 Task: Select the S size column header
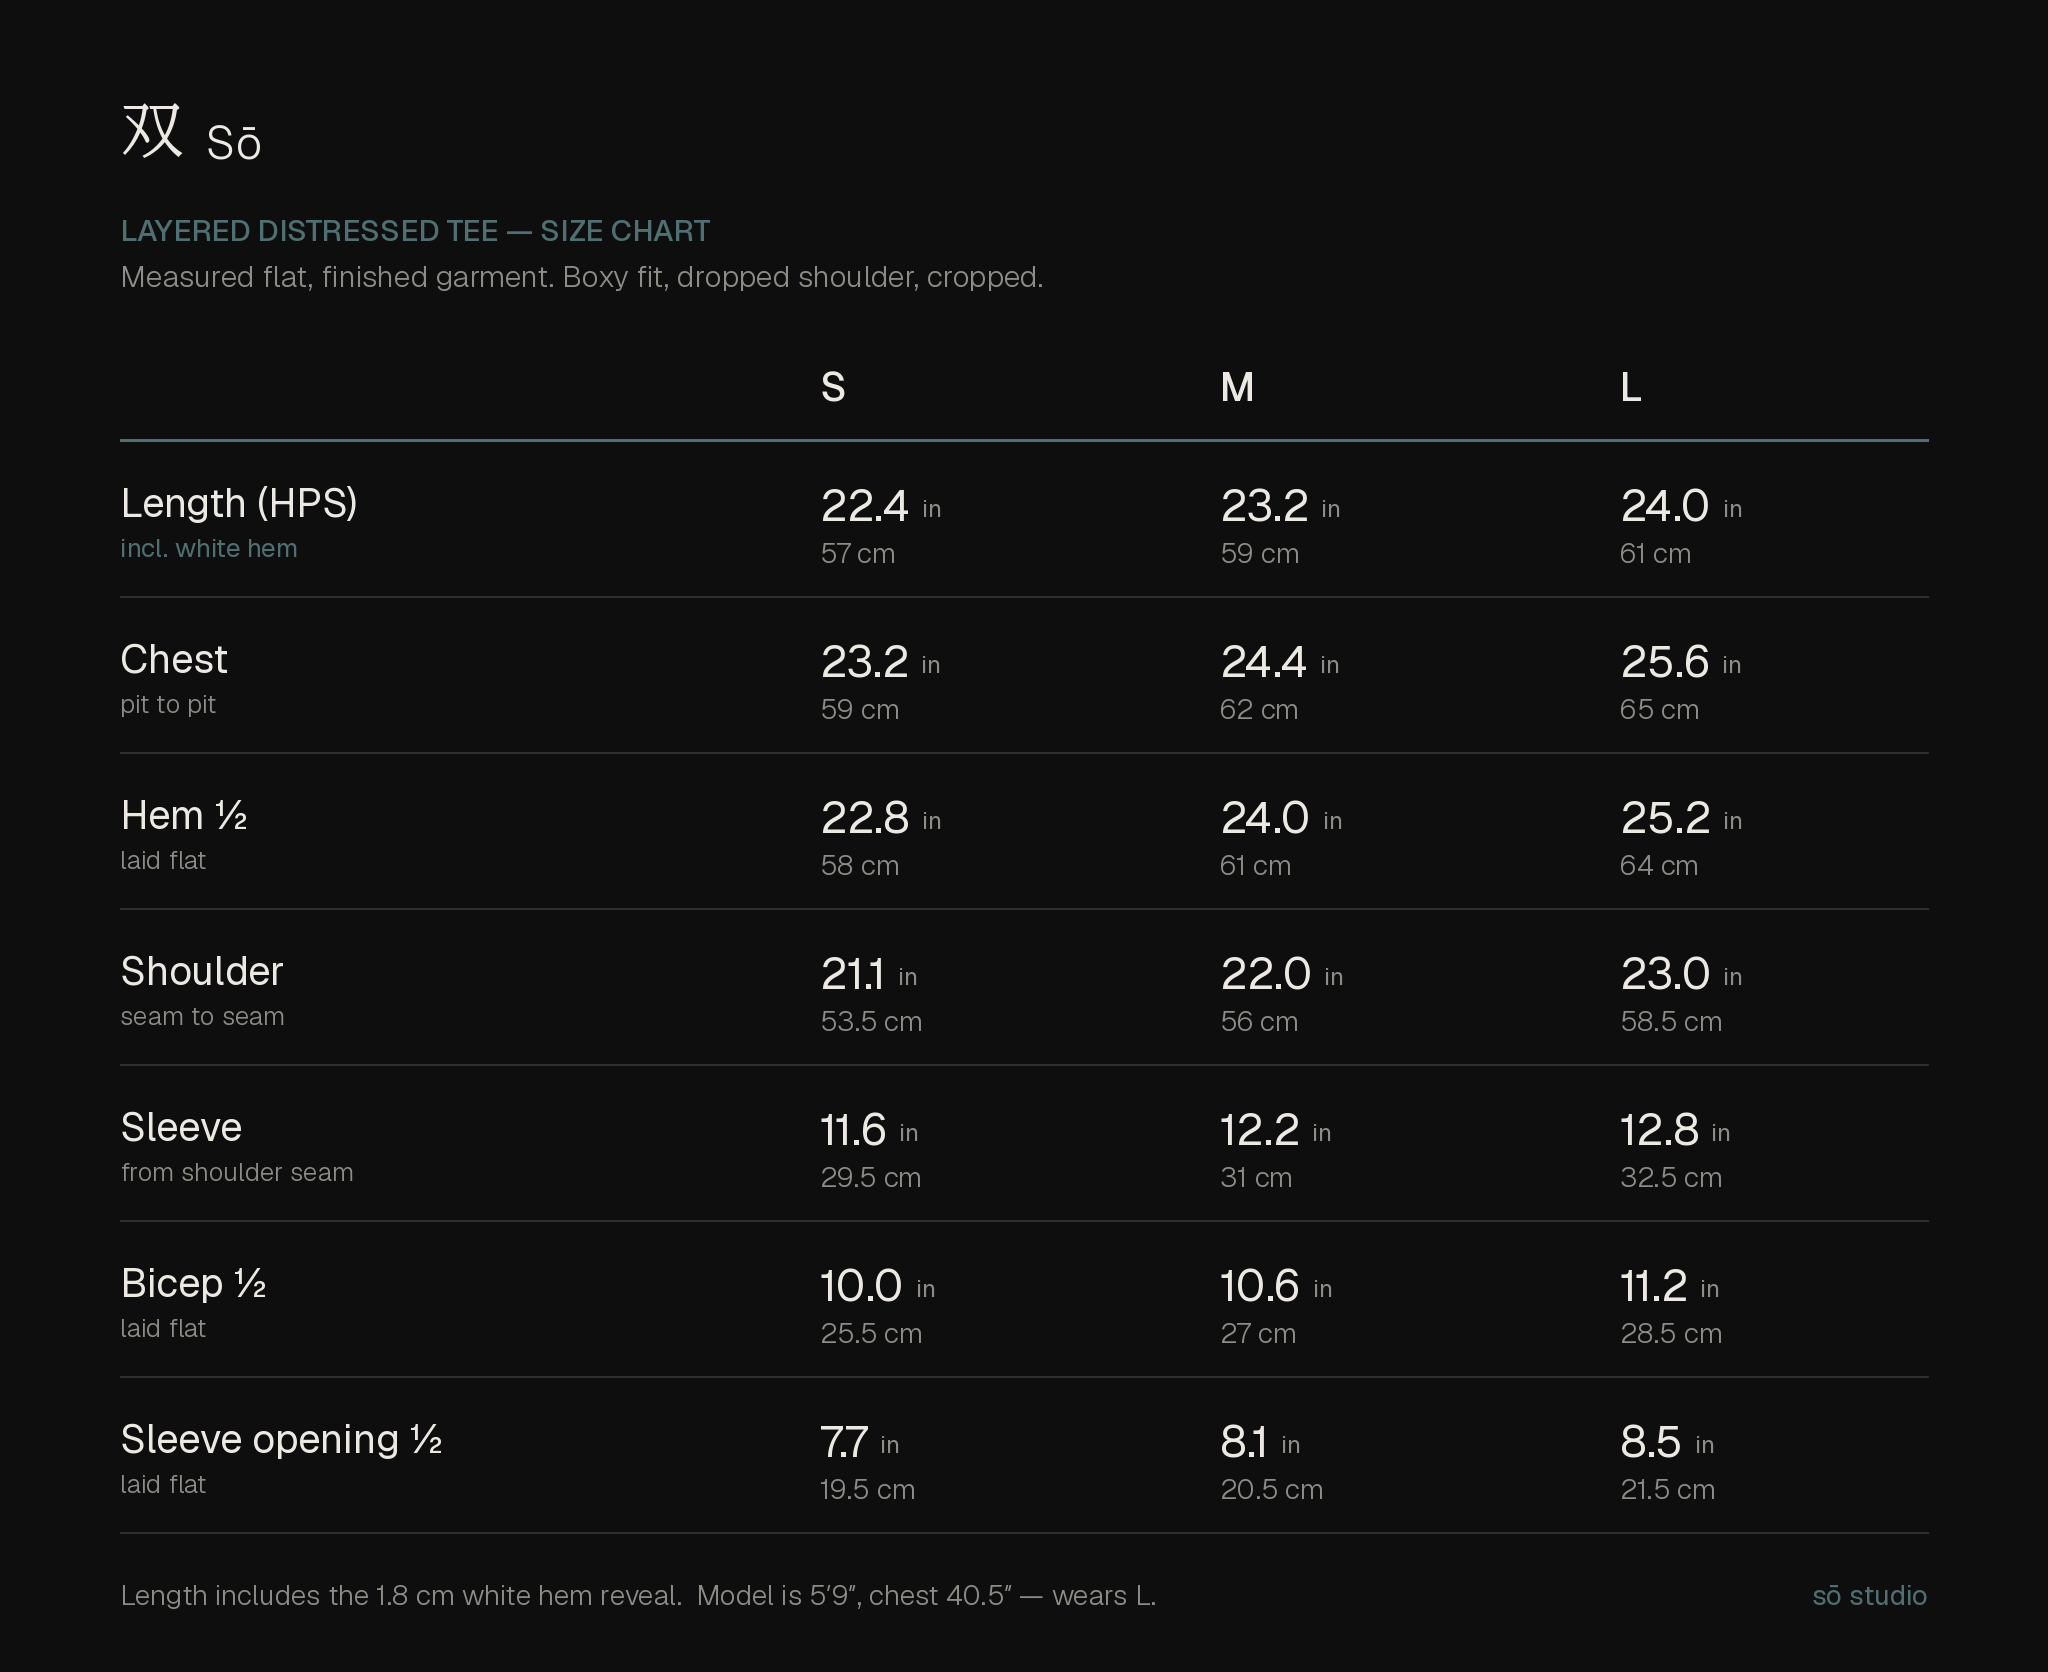pos(833,387)
